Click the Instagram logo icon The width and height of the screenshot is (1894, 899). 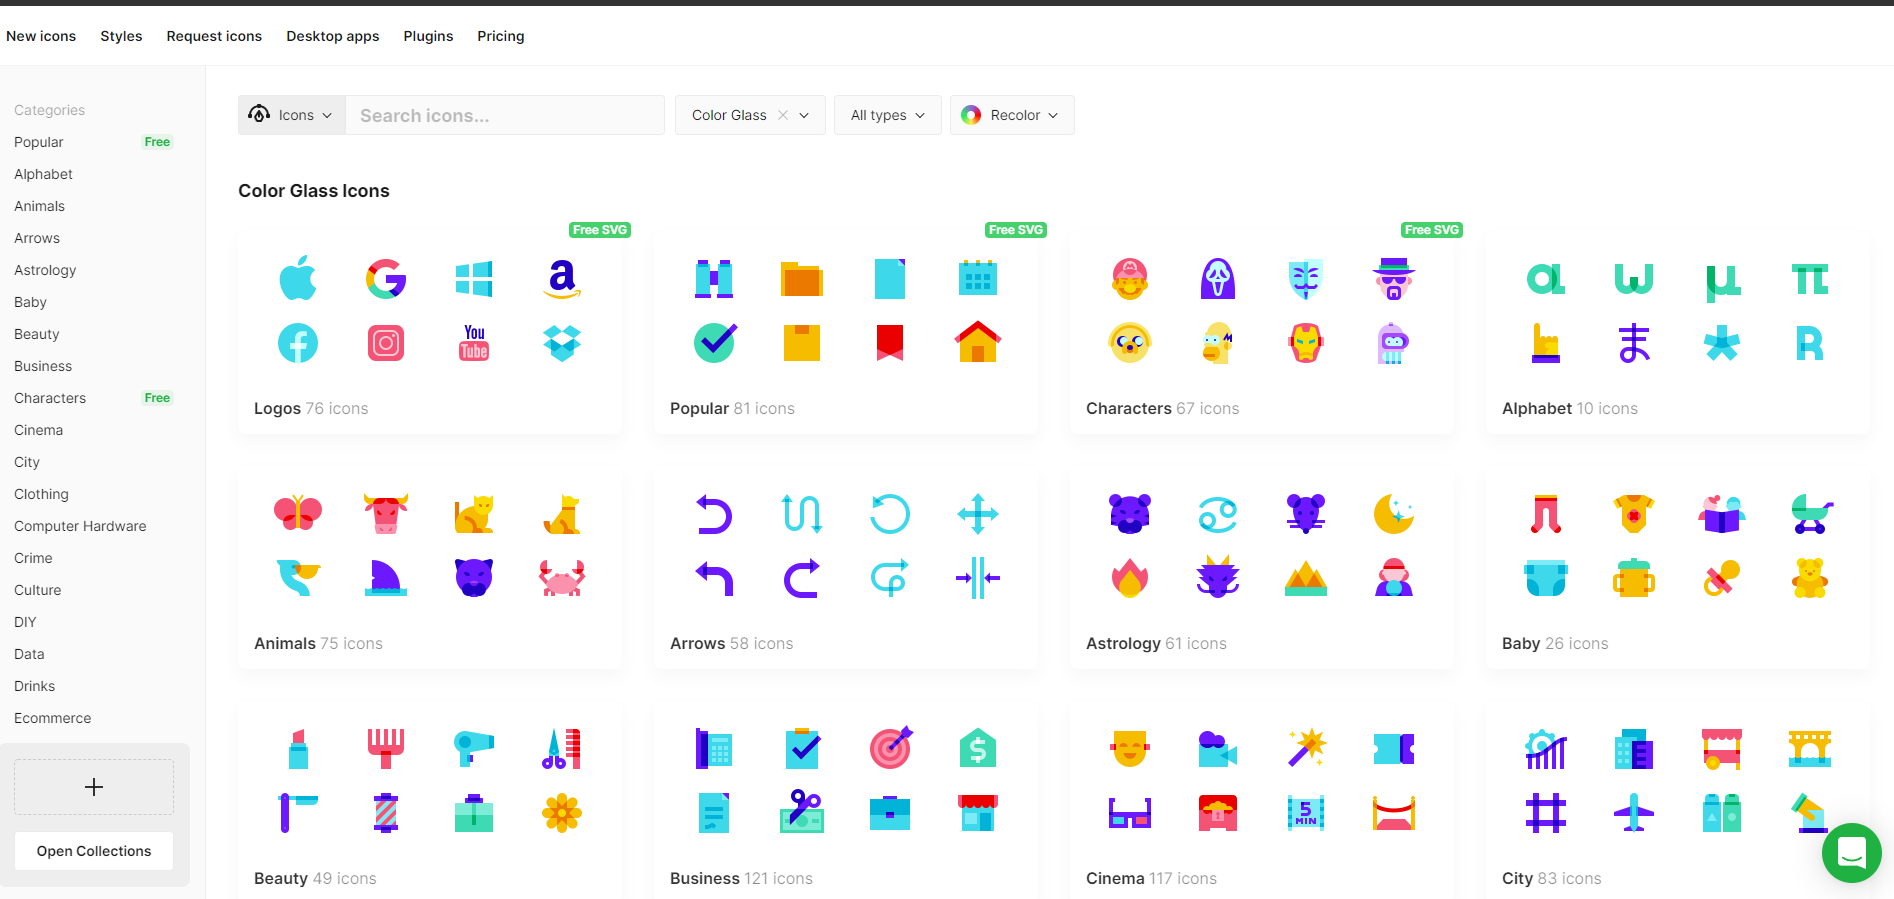click(x=386, y=343)
